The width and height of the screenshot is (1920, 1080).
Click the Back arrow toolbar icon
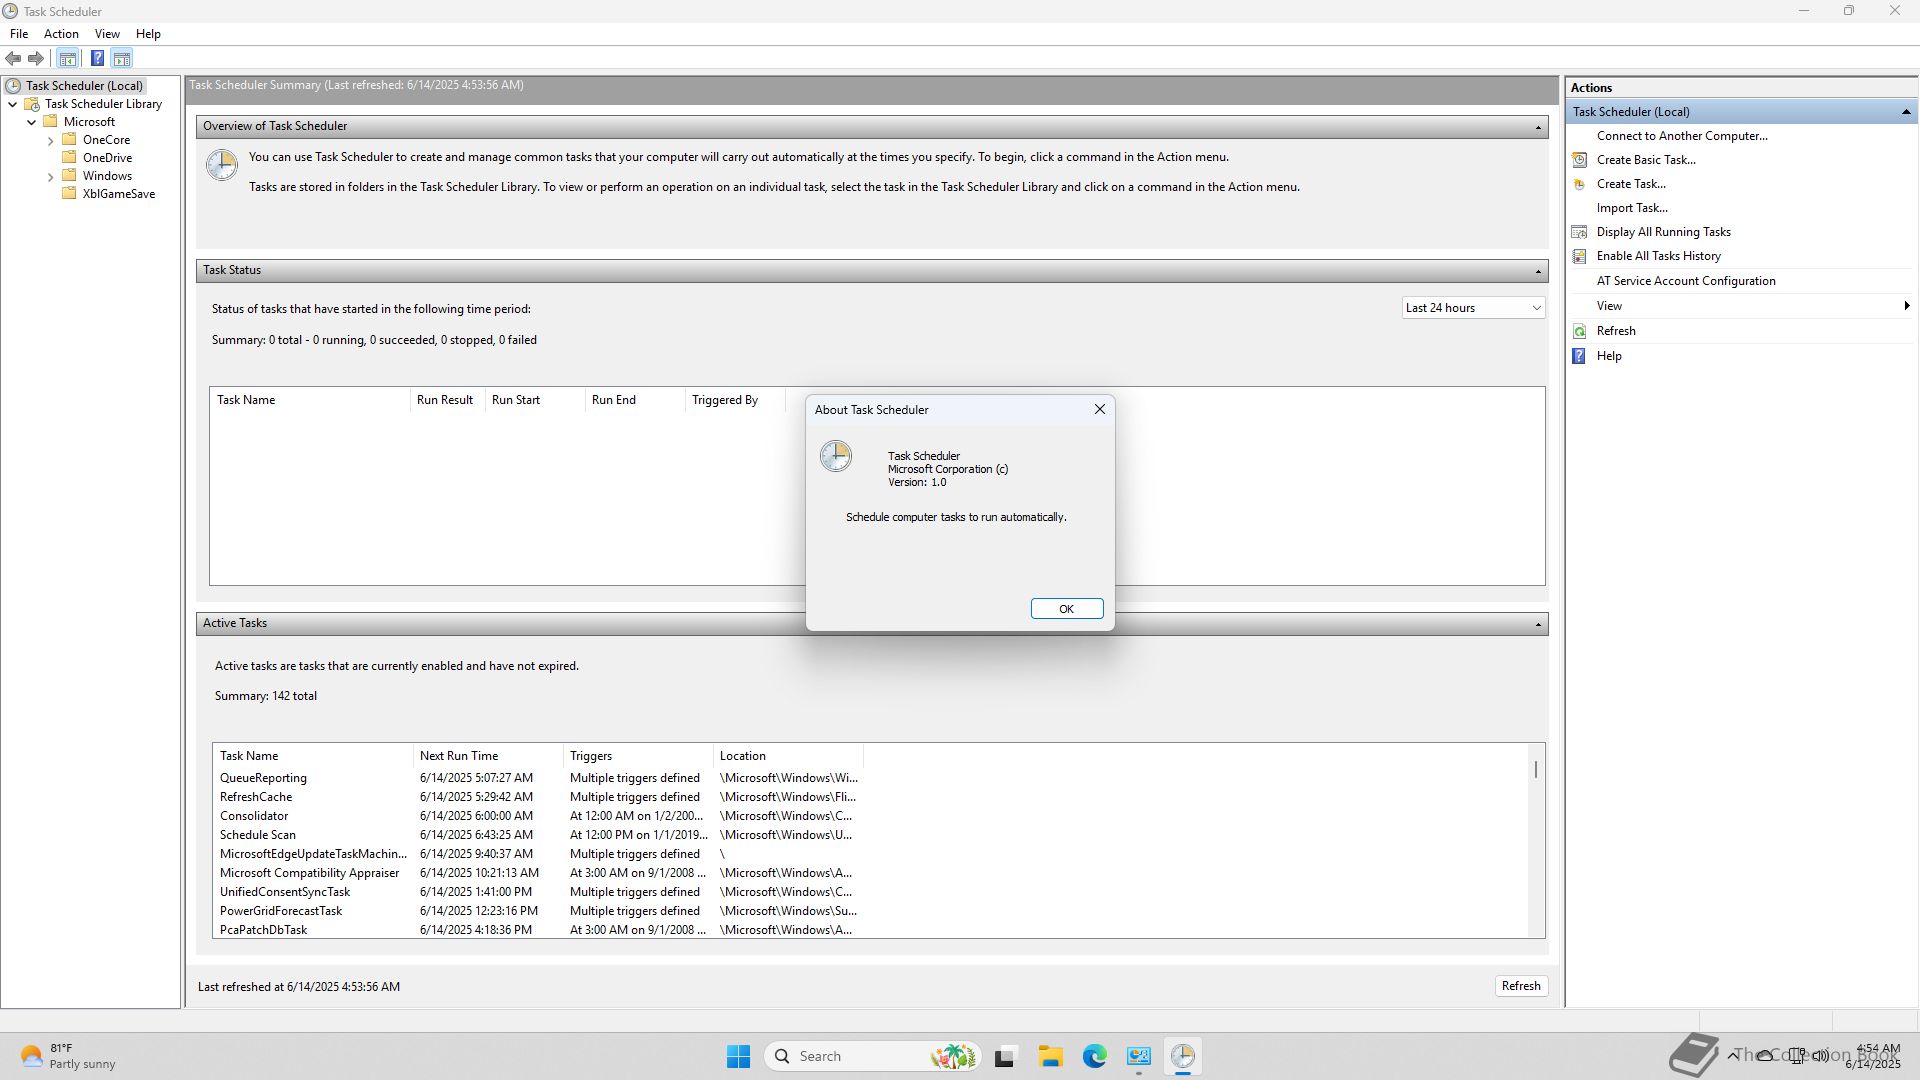[x=13, y=59]
